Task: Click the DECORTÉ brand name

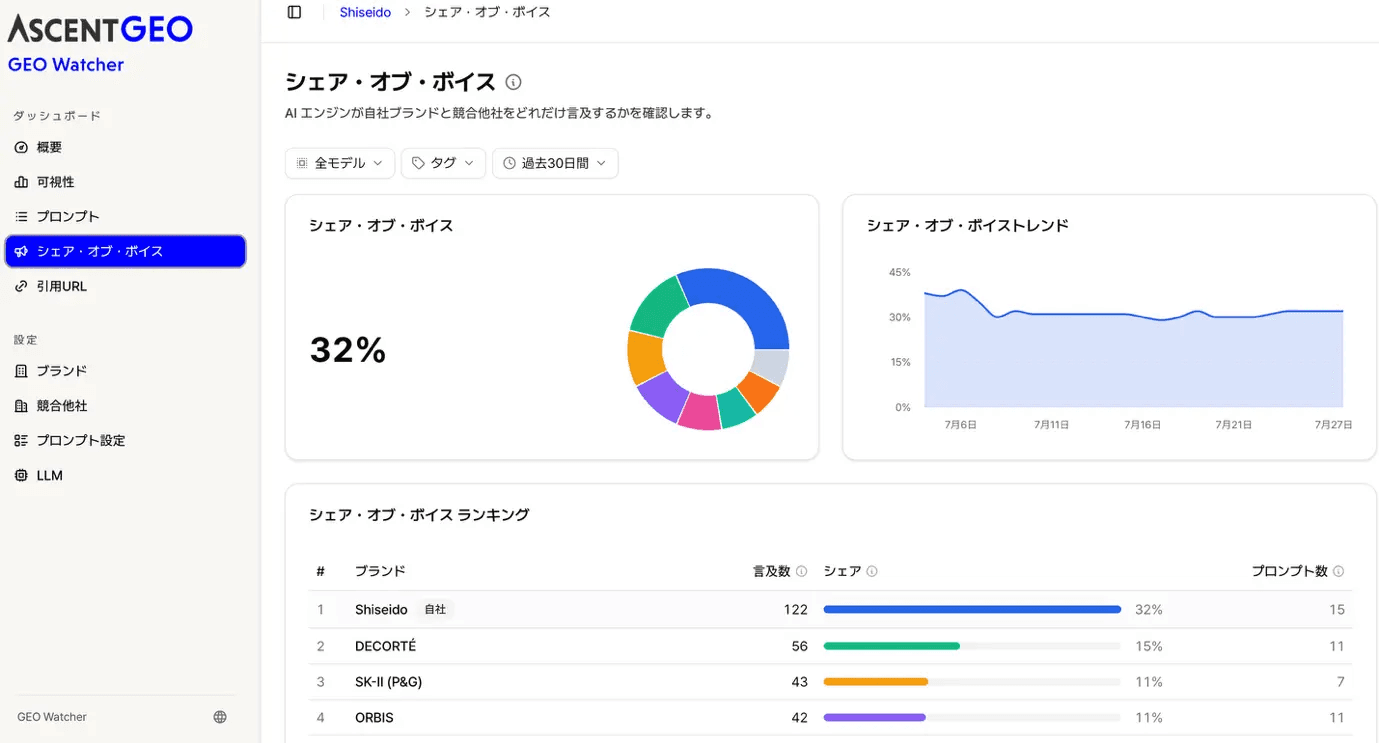Action: pos(385,646)
